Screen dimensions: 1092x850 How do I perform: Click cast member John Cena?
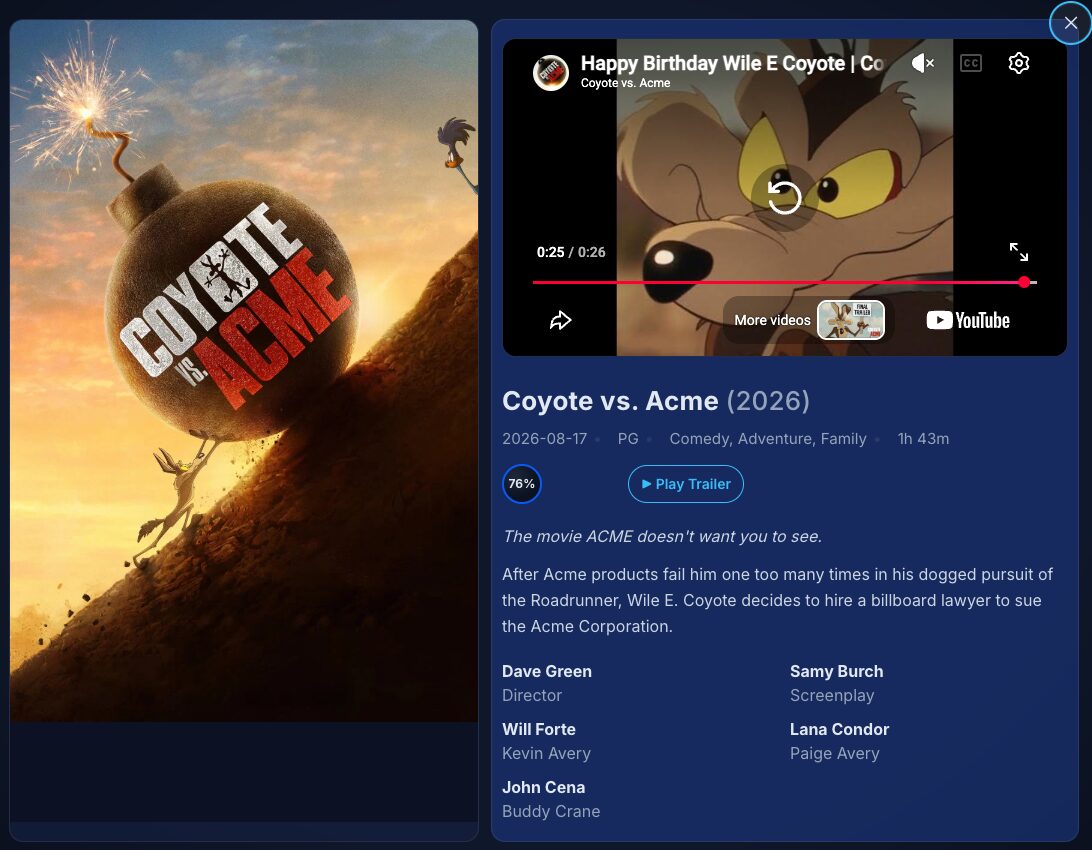tap(544, 787)
